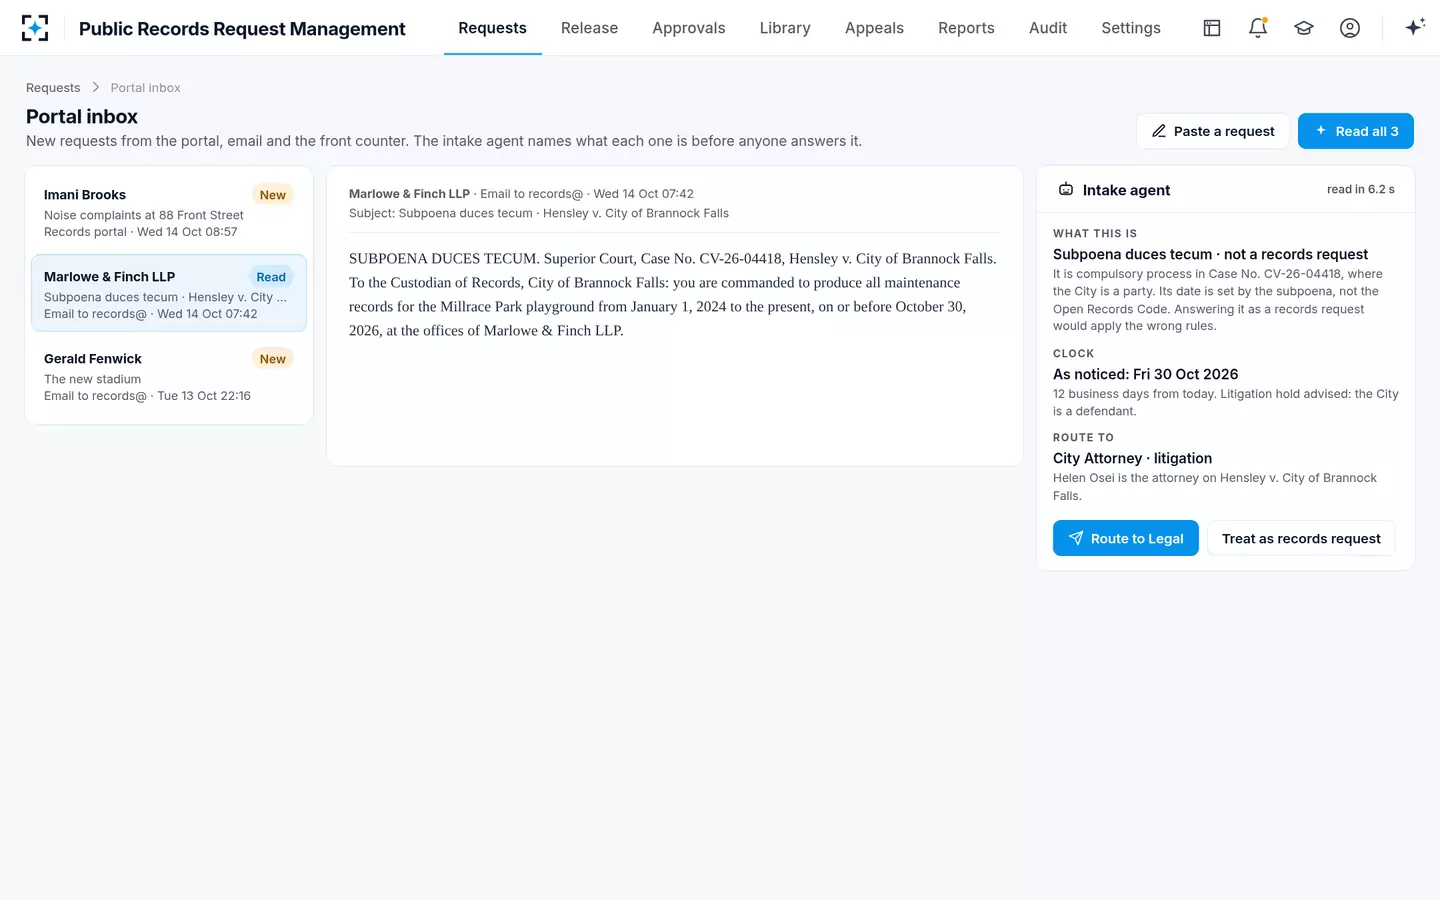
Task: Click the 'read in 6.2 s' text
Action: tap(1361, 189)
